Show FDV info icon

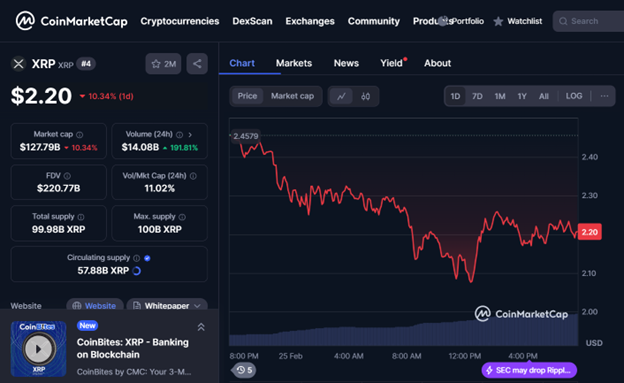click(67, 176)
